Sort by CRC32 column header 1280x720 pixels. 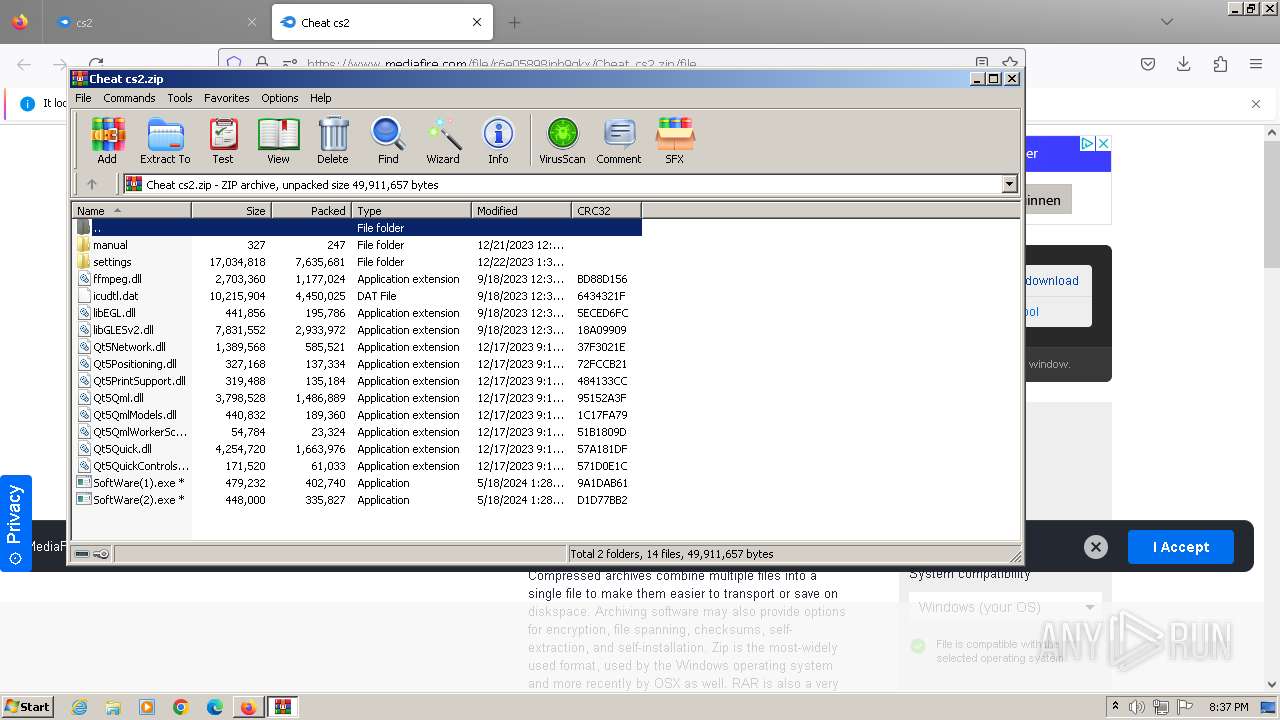click(606, 210)
